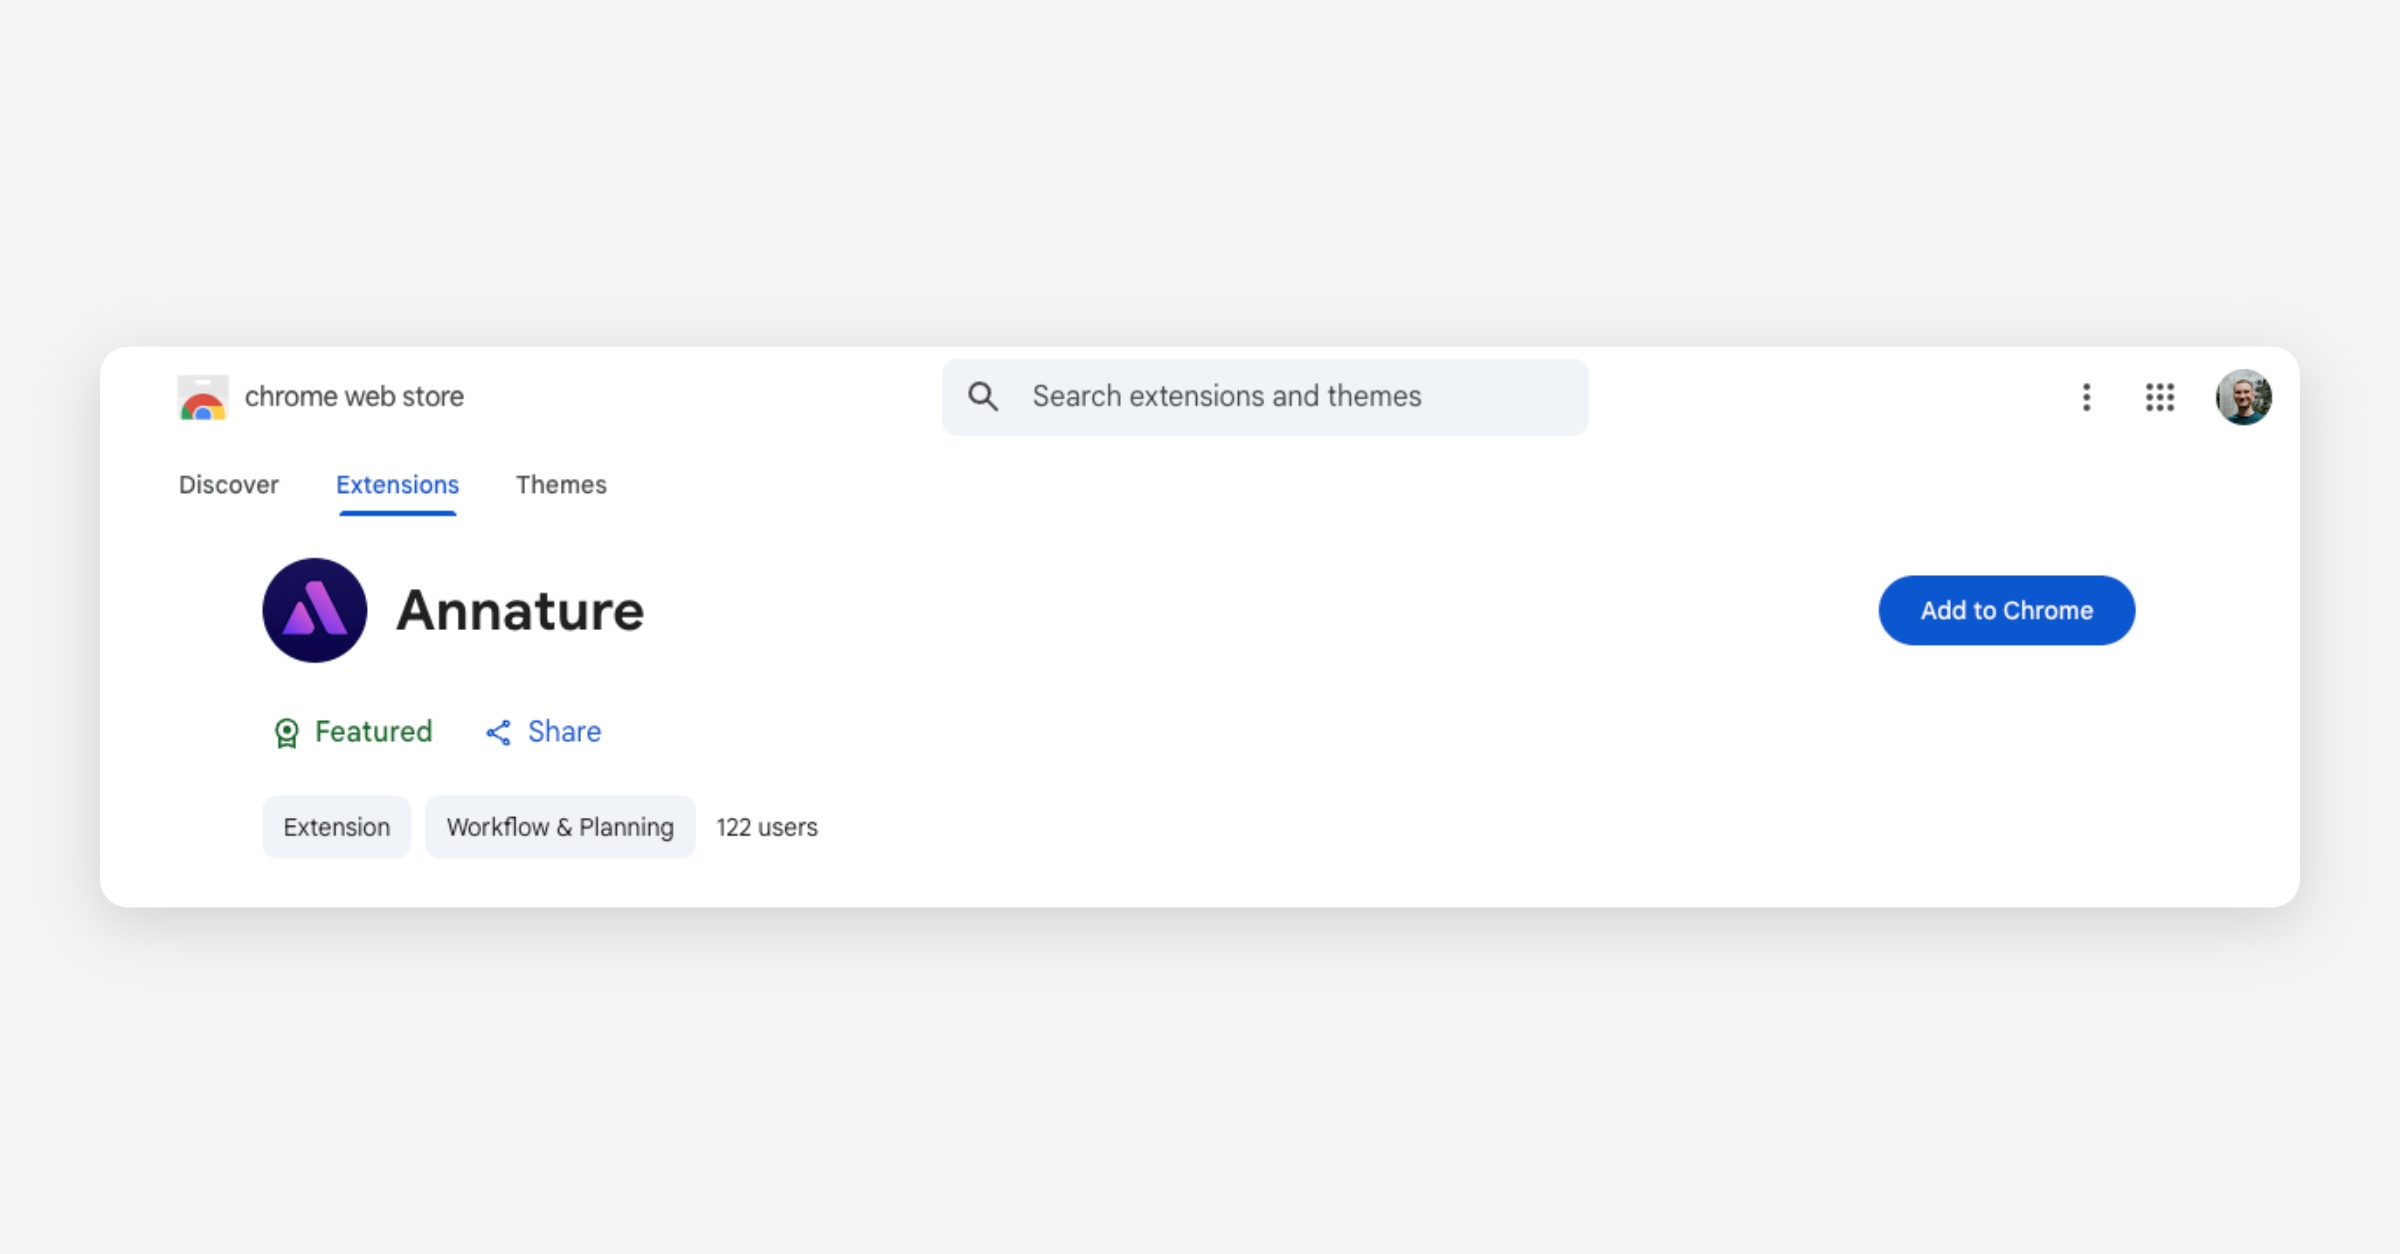Screen dimensions: 2400x1254
Task: Click the Featured badge icon
Action: point(287,733)
